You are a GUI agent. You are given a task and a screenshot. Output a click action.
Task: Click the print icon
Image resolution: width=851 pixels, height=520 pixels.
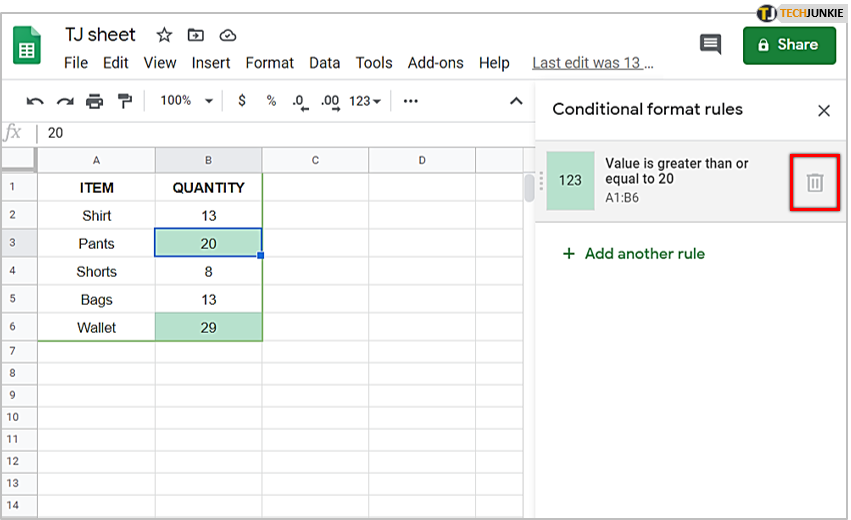click(94, 101)
